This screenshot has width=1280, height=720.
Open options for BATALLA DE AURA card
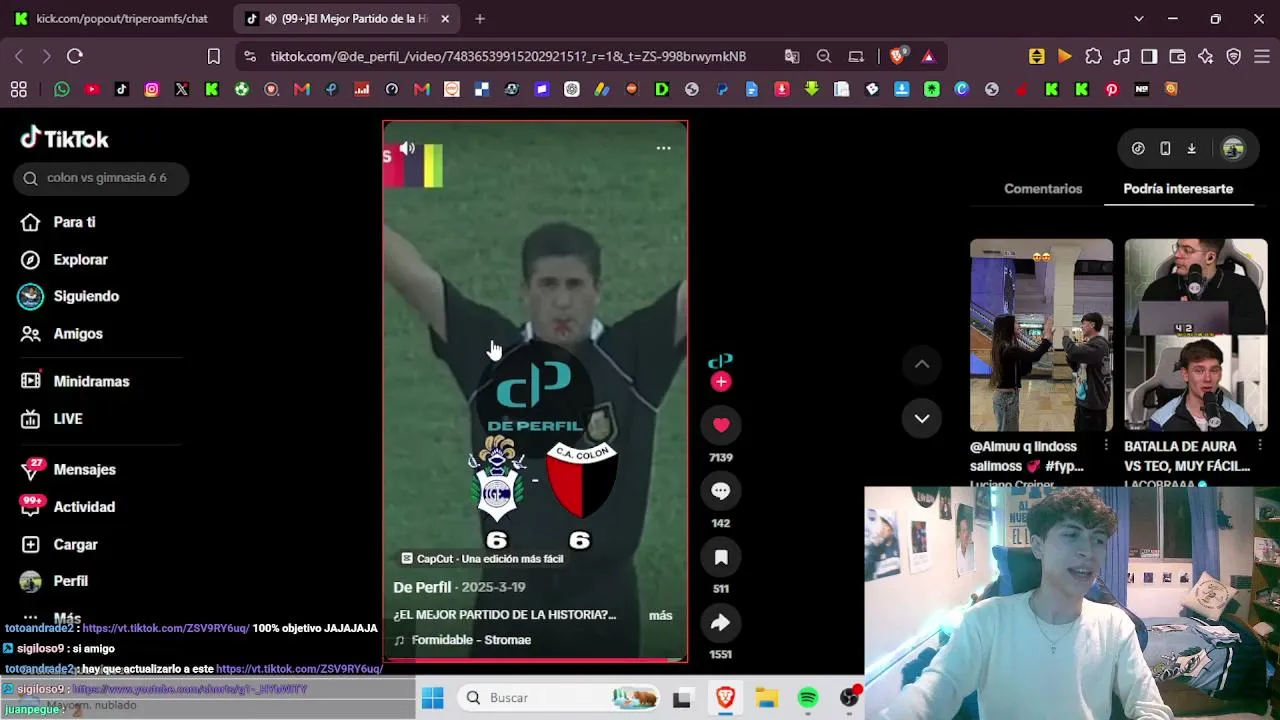1260,445
